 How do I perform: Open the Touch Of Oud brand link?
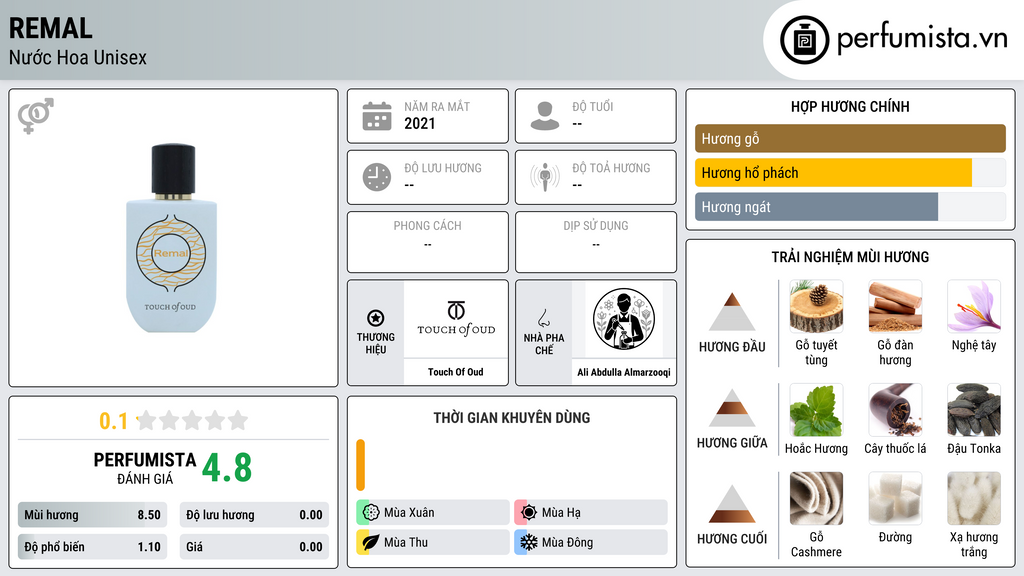pos(455,372)
